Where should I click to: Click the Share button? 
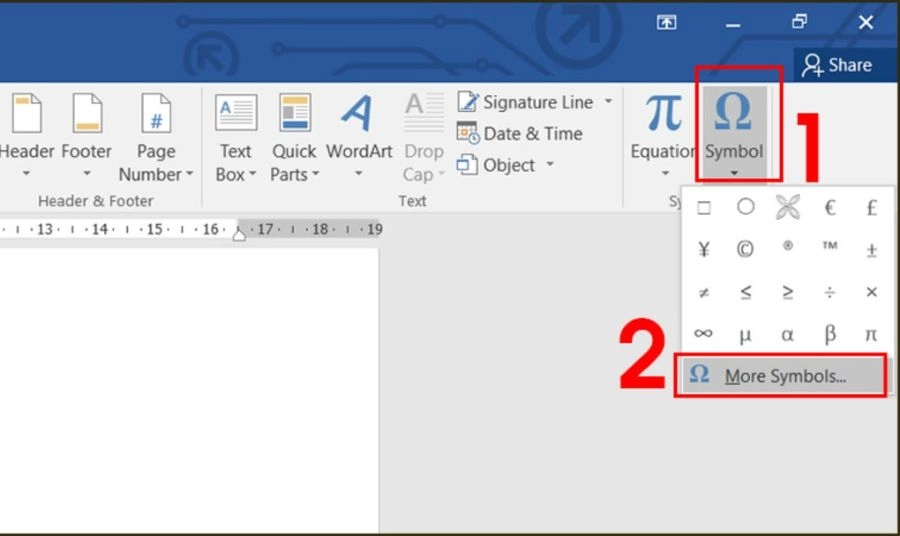coord(837,65)
